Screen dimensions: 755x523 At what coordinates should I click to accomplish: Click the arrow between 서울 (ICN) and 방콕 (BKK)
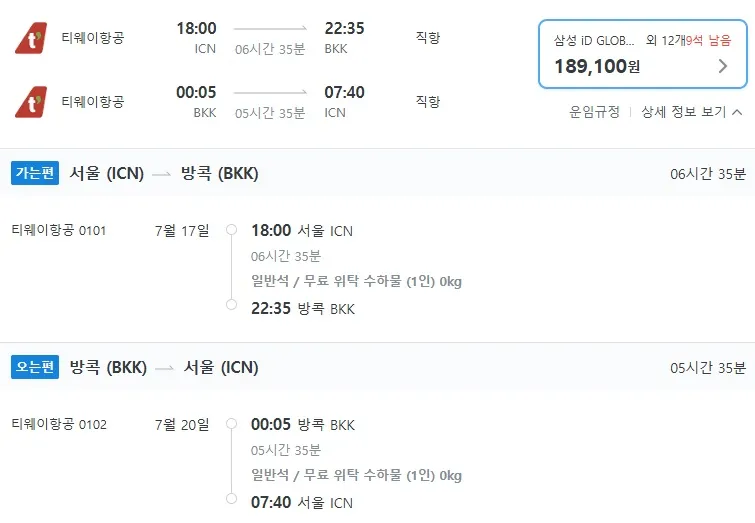click(162, 174)
